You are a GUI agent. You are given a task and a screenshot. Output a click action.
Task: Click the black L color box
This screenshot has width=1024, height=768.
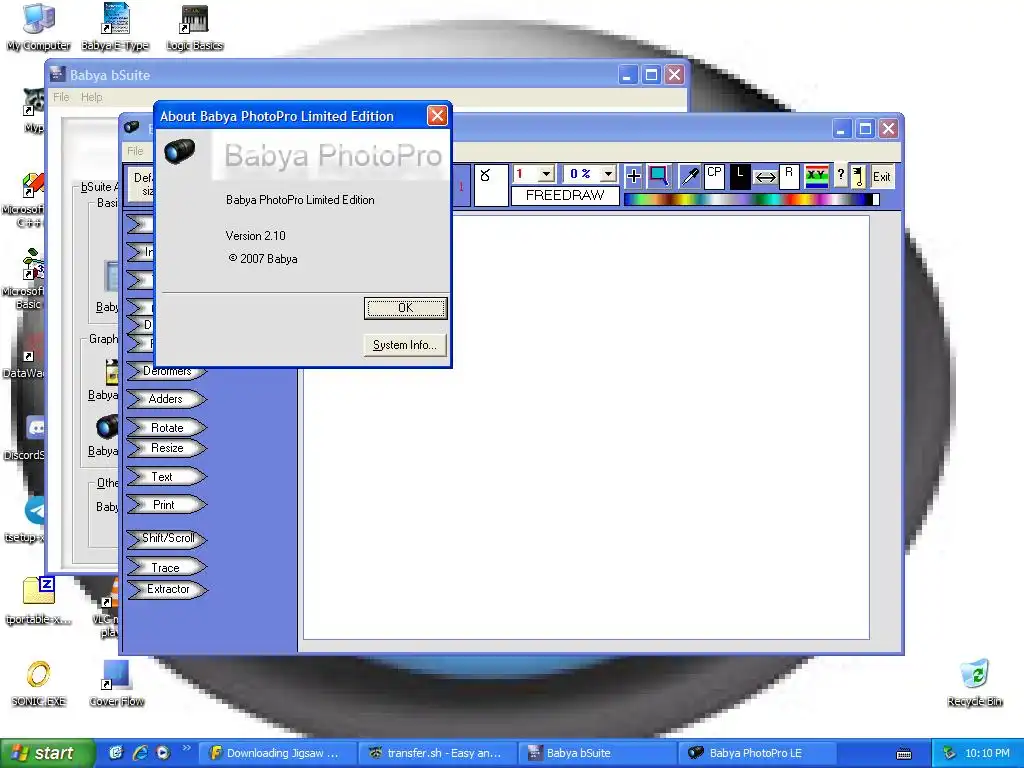(x=739, y=176)
